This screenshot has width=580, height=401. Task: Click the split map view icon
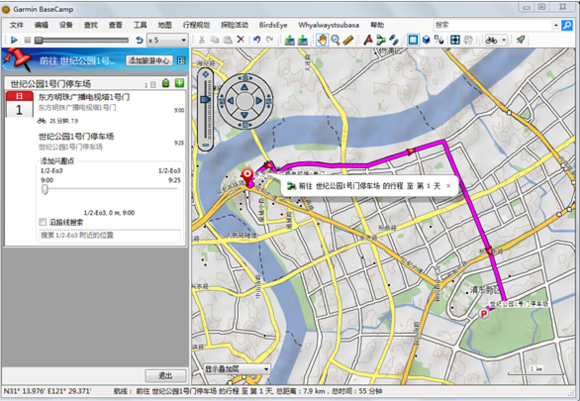click(439, 40)
